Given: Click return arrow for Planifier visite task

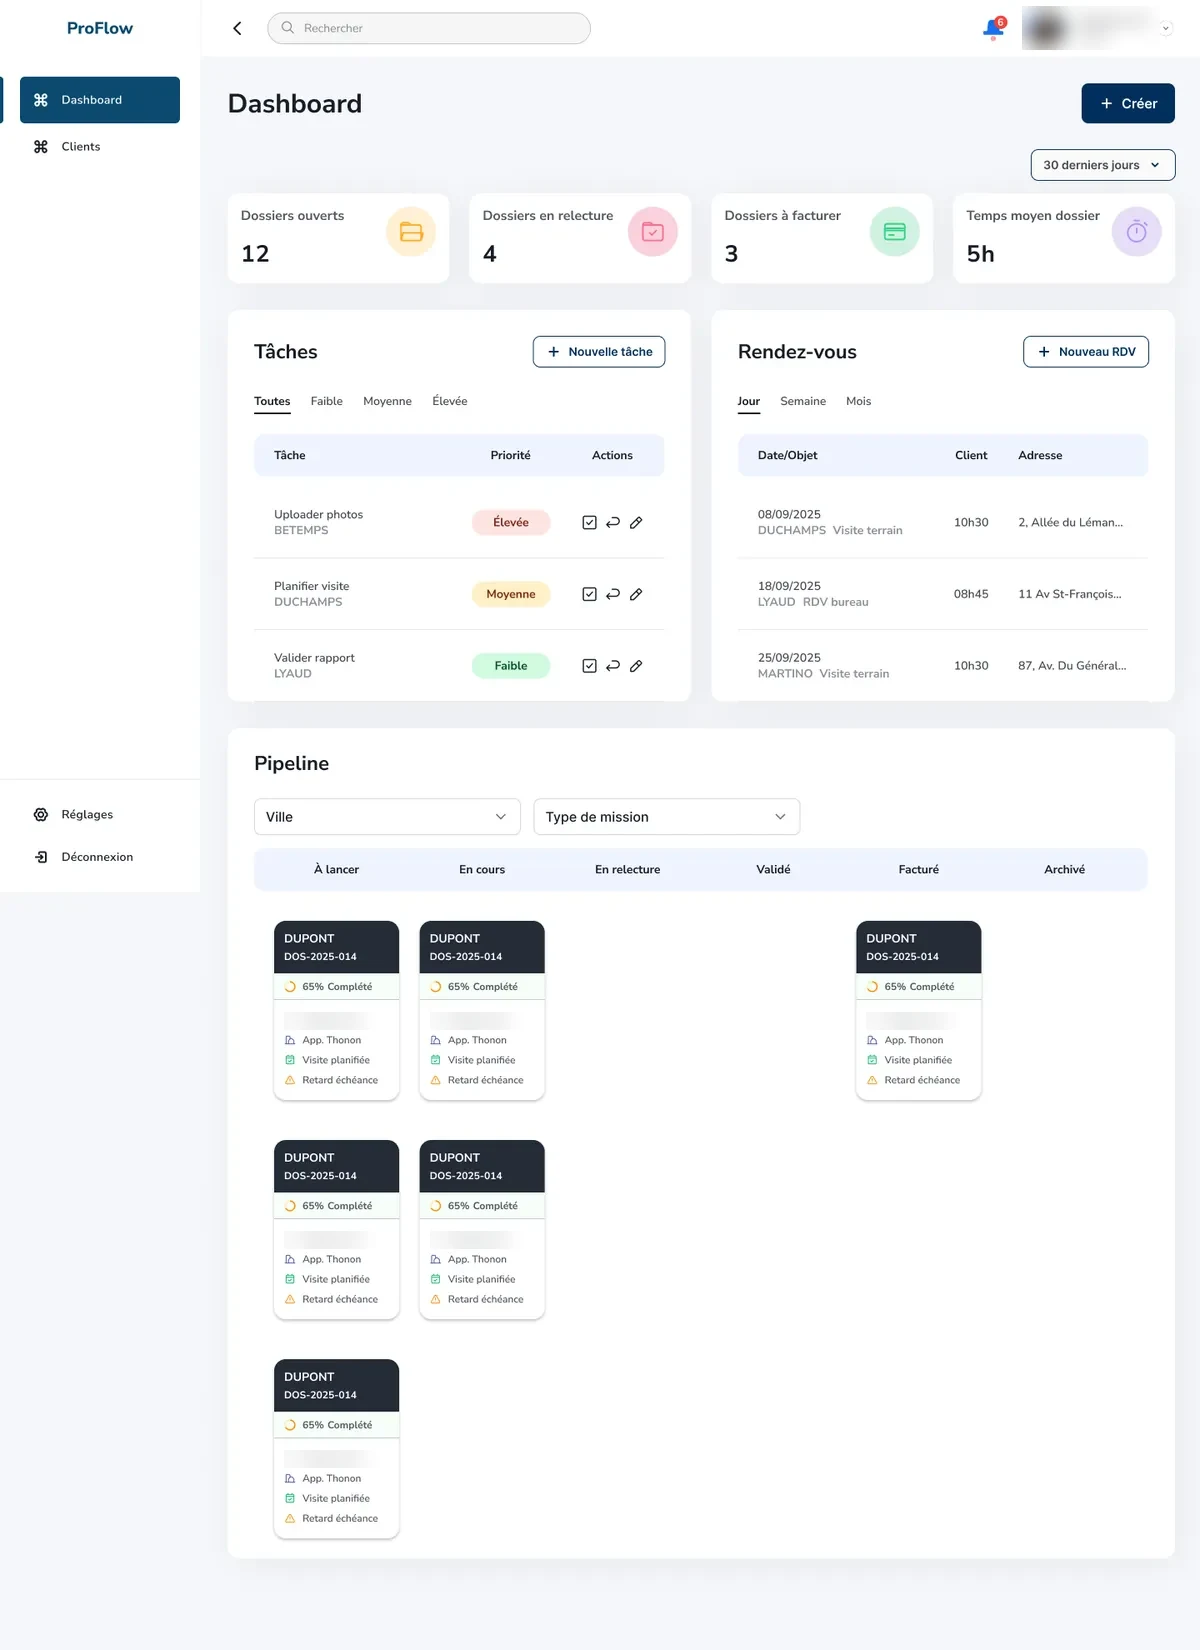Looking at the screenshot, I should 613,594.
